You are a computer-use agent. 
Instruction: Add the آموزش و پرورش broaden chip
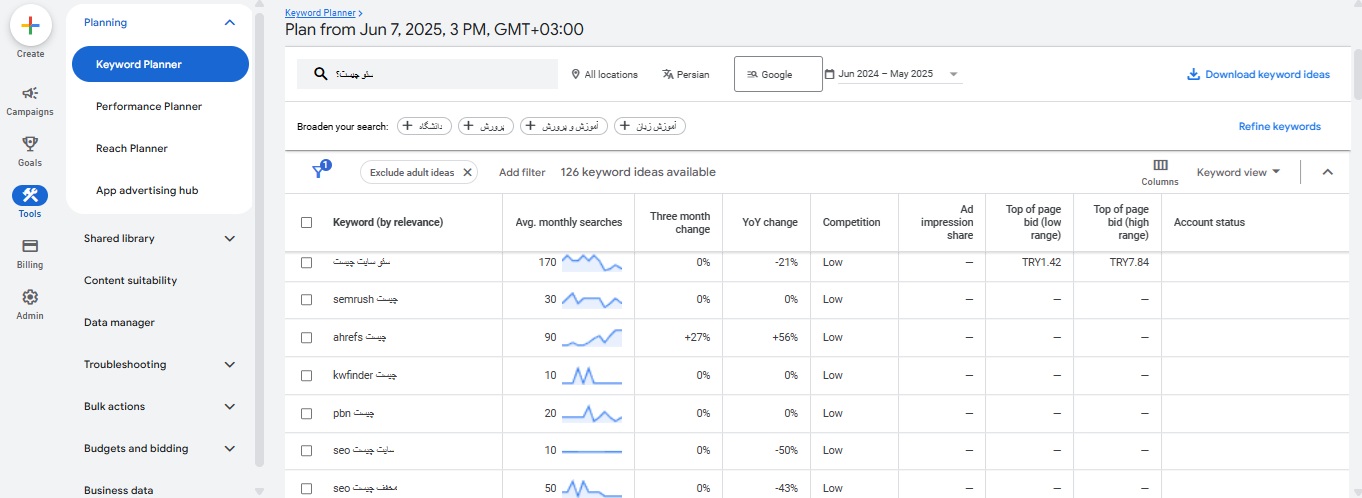[564, 126]
